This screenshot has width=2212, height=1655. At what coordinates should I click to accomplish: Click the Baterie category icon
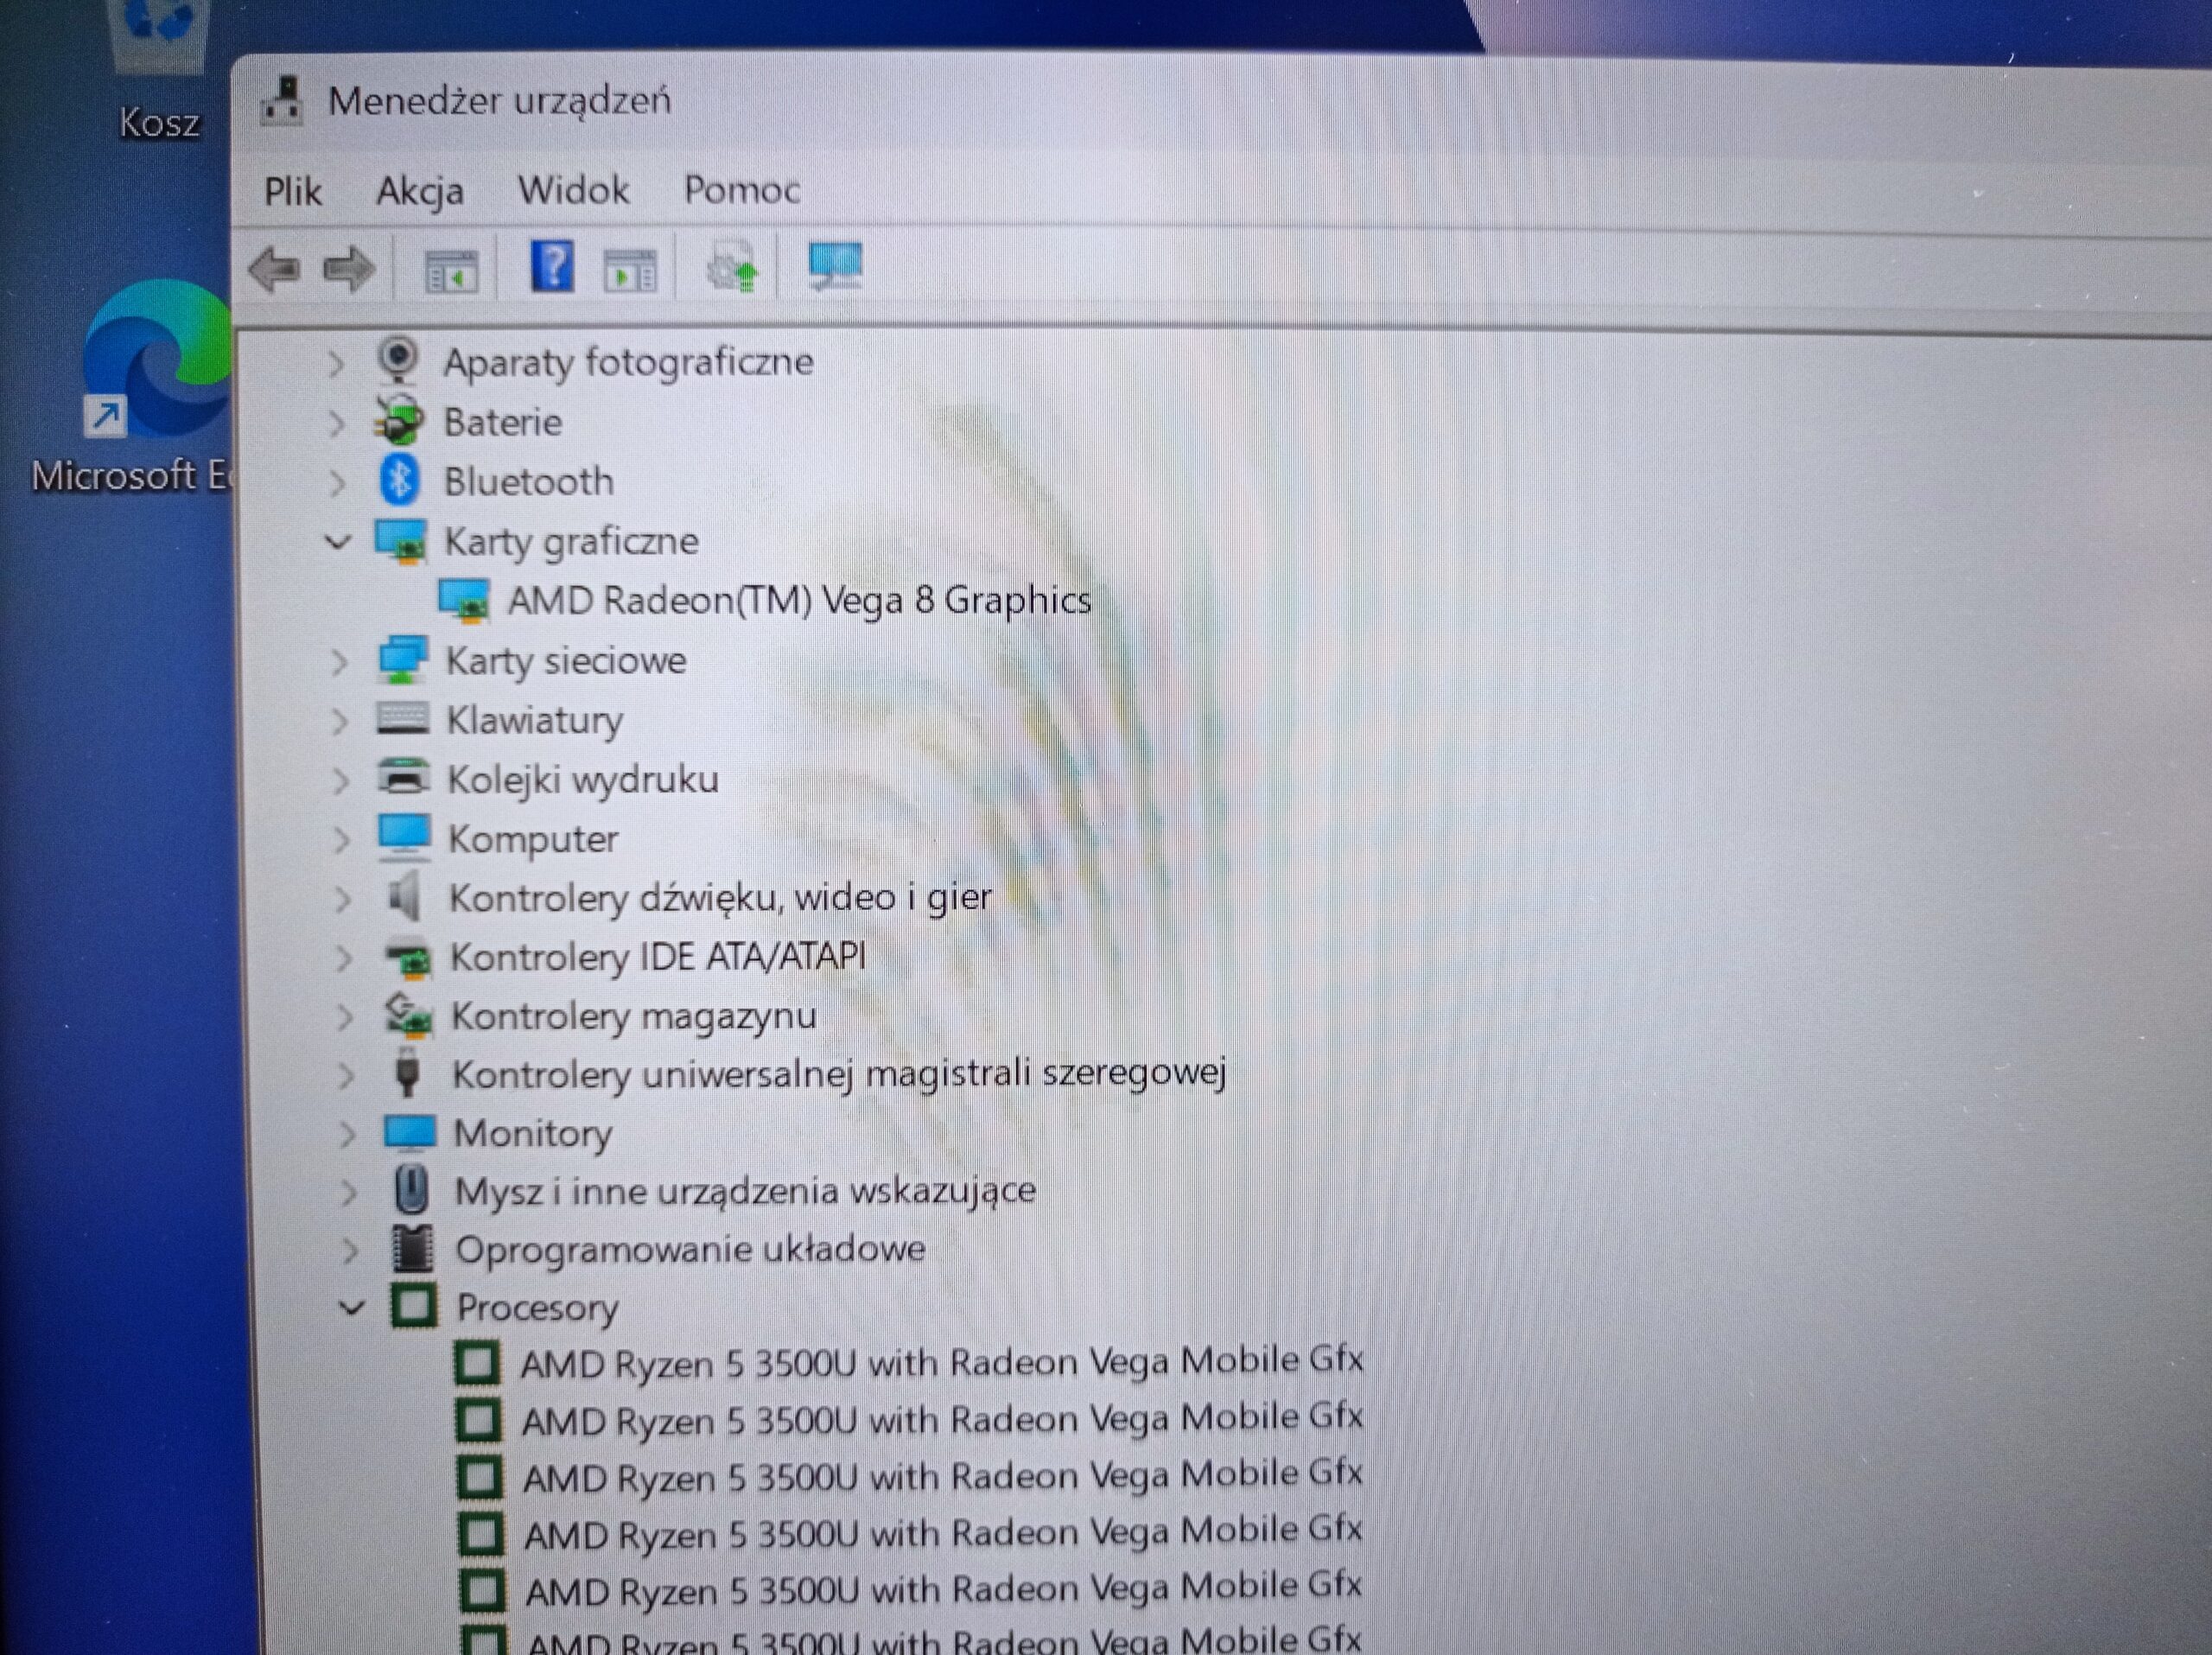coord(399,421)
